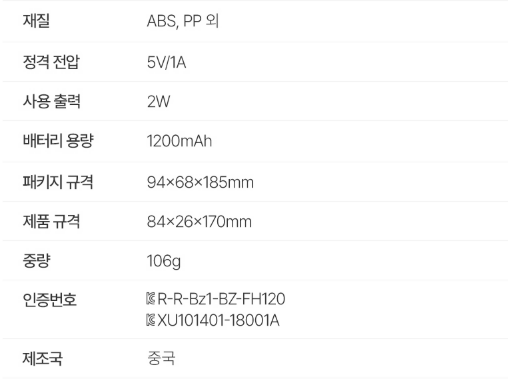508x381 pixels.
Task: Select the 인증번호 certification label
Action: (50, 299)
